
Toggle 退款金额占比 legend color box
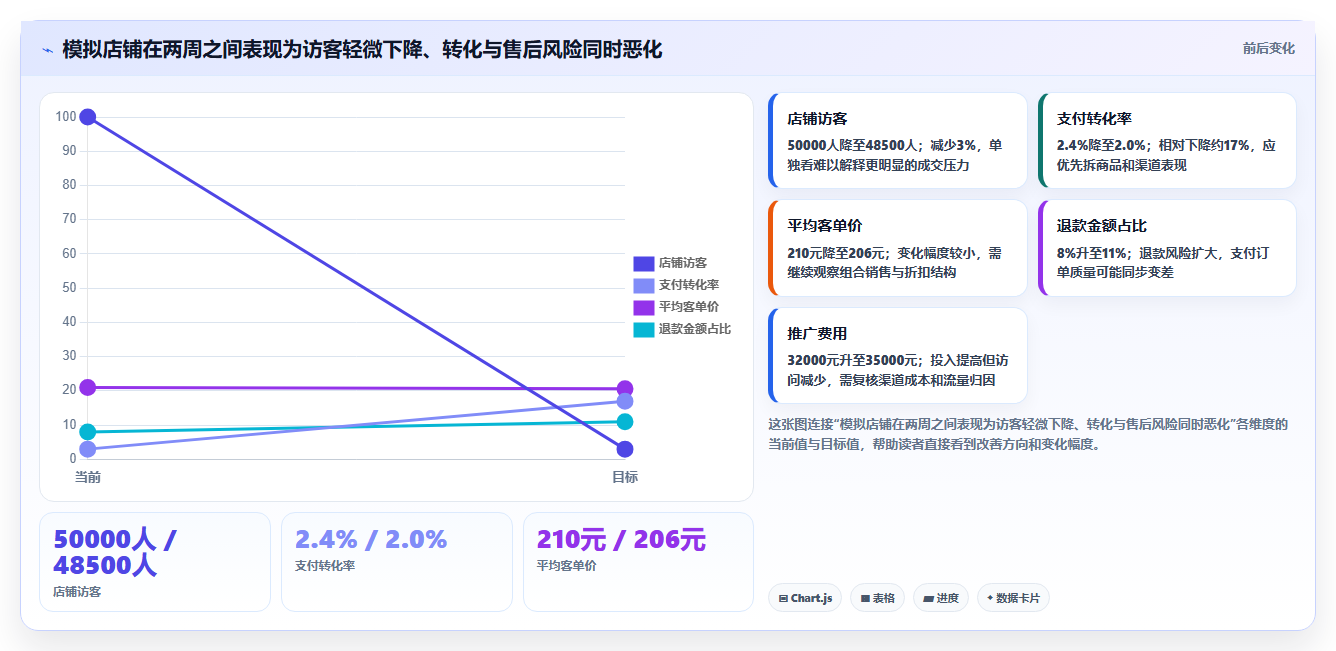(644, 329)
